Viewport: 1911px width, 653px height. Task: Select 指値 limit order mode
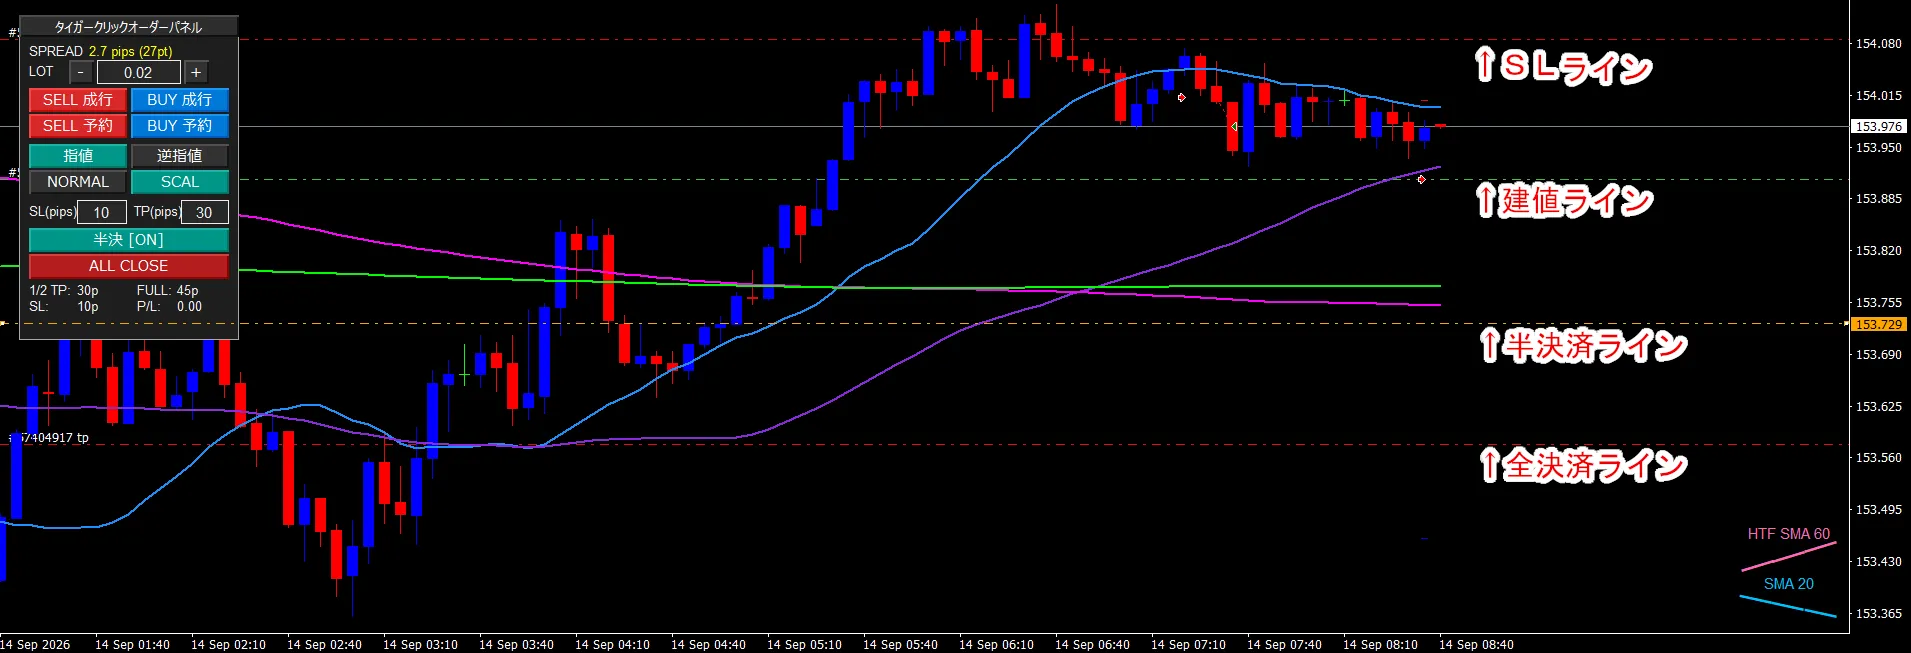pyautogui.click(x=78, y=156)
